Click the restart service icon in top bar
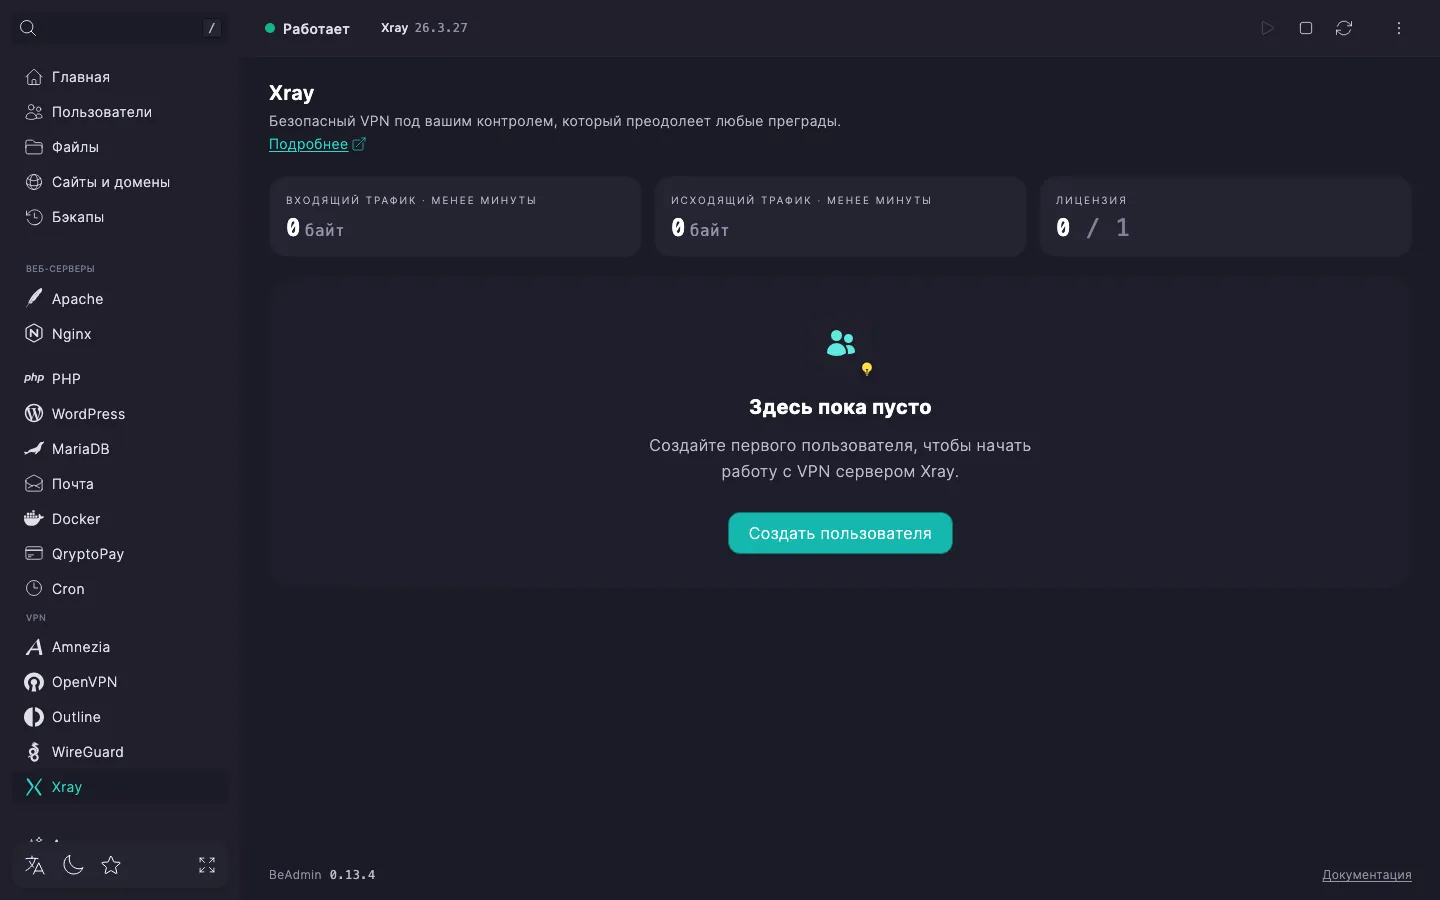The image size is (1440, 900). (x=1344, y=28)
